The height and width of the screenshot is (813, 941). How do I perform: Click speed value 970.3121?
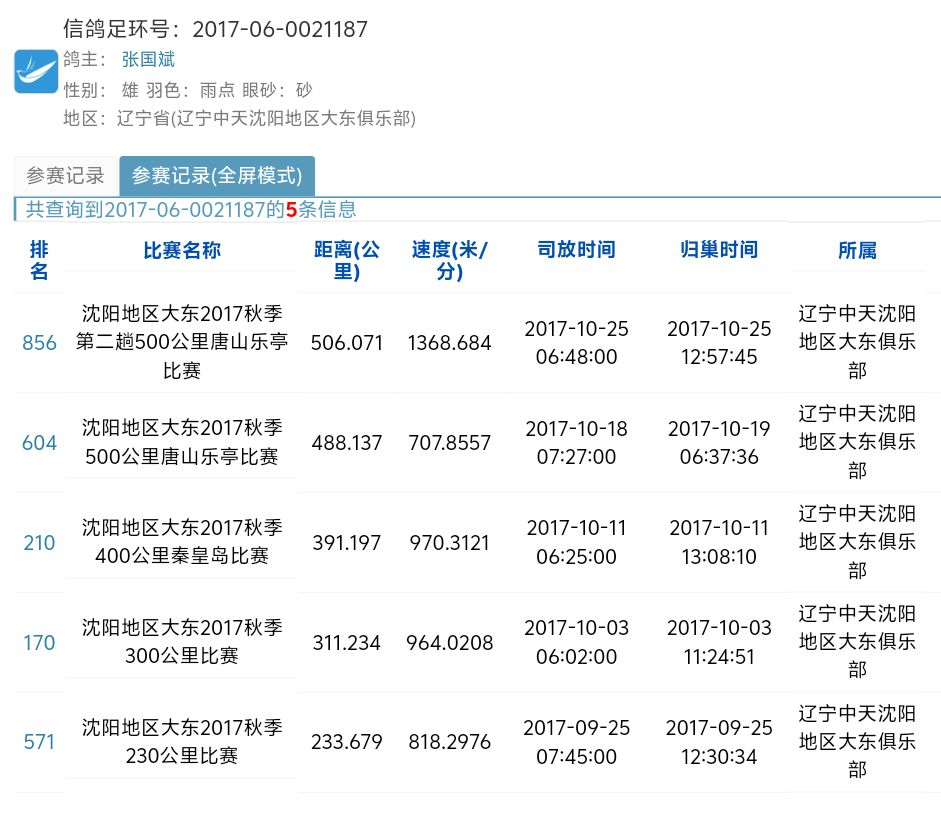pos(449,543)
